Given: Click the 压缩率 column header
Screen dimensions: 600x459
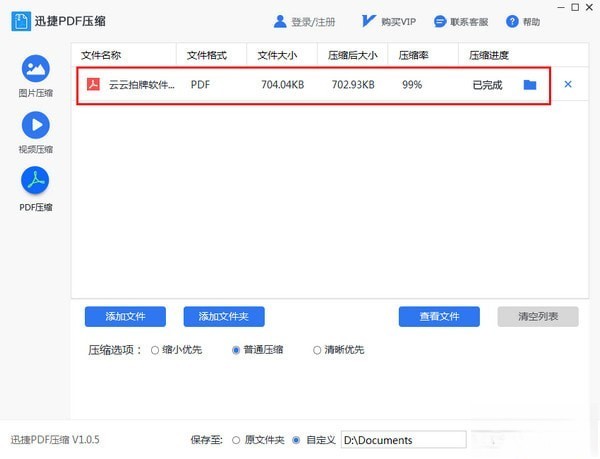Looking at the screenshot, I should (413, 55).
